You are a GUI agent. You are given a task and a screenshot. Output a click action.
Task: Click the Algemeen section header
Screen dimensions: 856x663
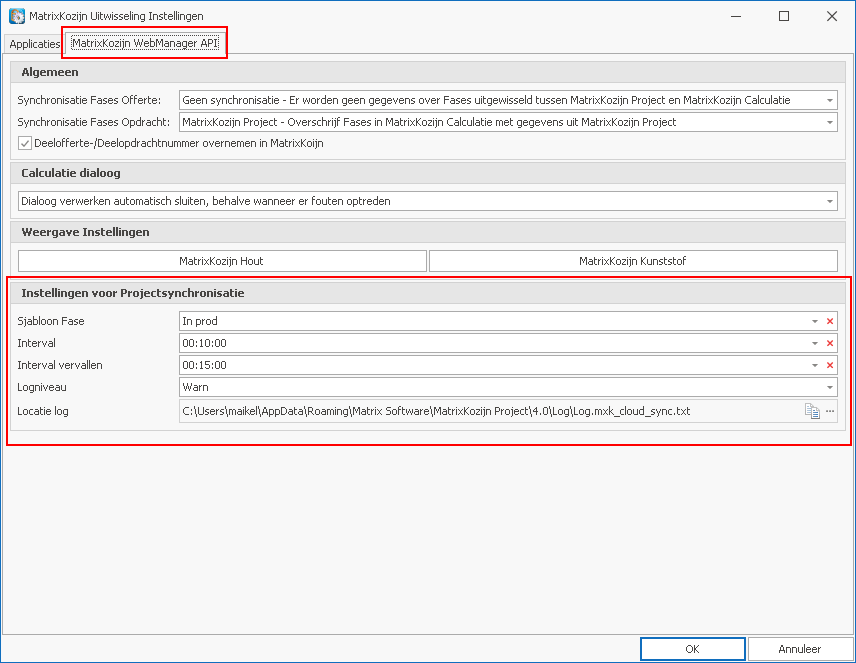(x=428, y=72)
